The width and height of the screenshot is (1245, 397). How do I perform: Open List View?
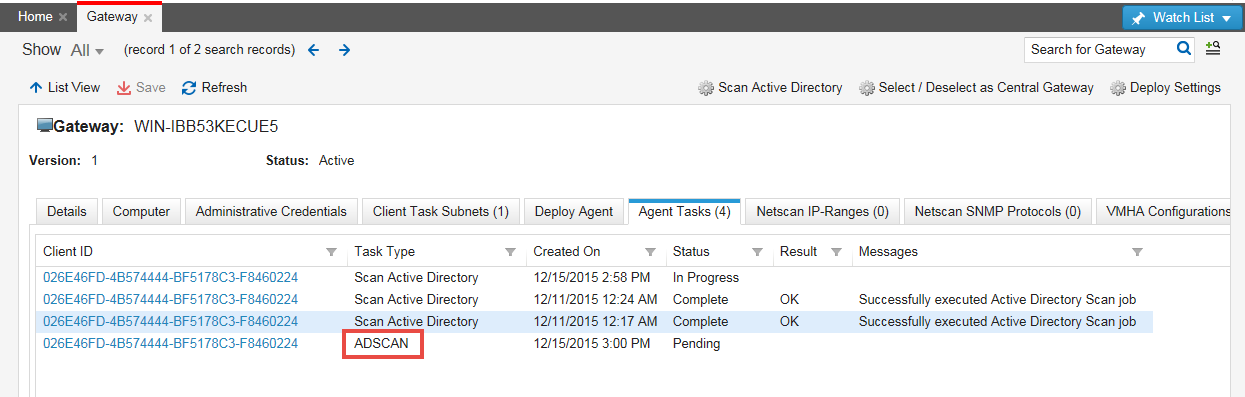(x=64, y=88)
